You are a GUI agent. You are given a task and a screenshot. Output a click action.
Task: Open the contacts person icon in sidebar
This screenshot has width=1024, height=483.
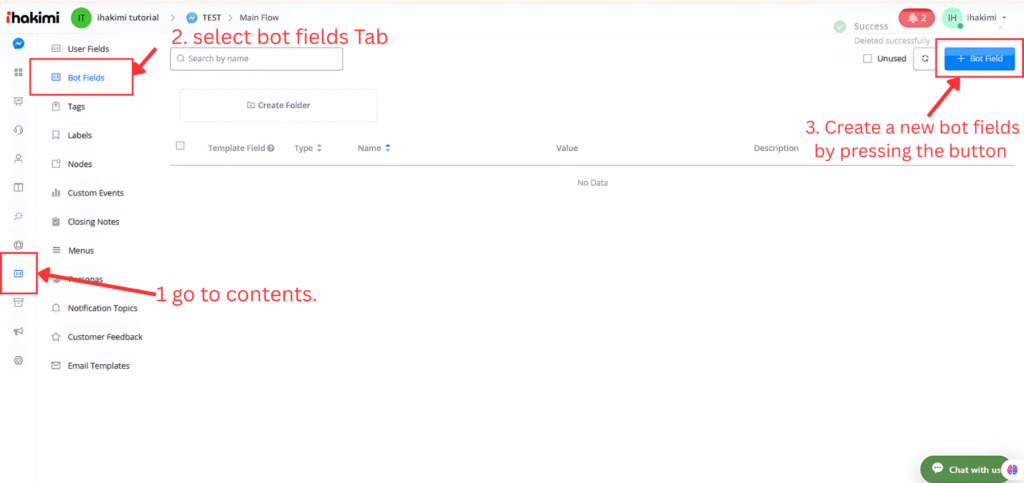pyautogui.click(x=18, y=158)
